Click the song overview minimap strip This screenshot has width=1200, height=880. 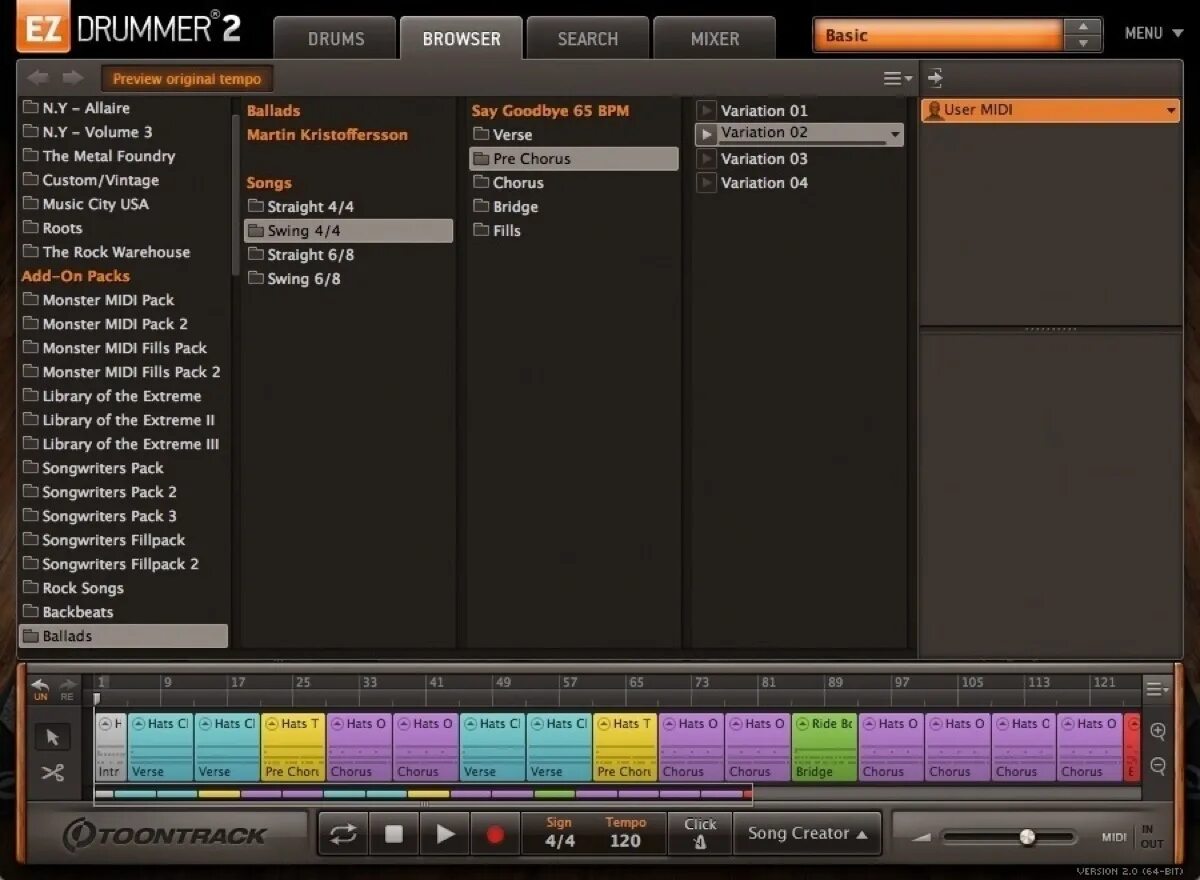click(423, 794)
